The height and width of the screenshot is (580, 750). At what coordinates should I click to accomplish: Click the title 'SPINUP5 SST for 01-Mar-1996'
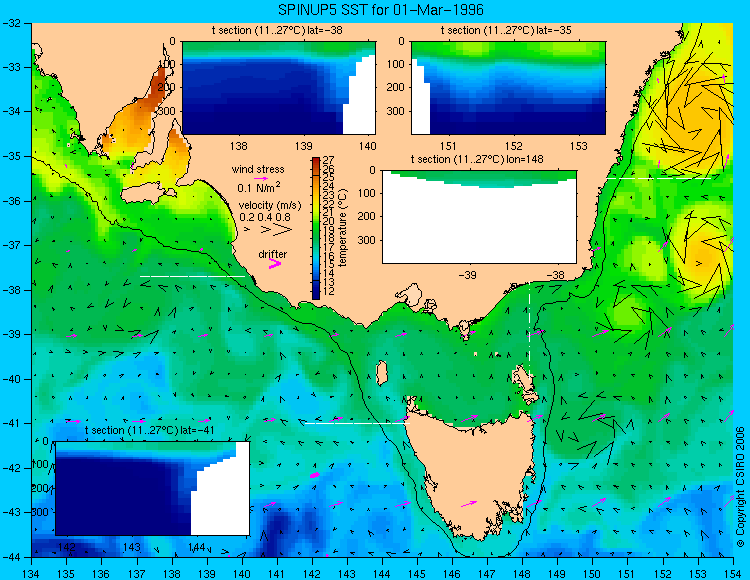coord(381,10)
